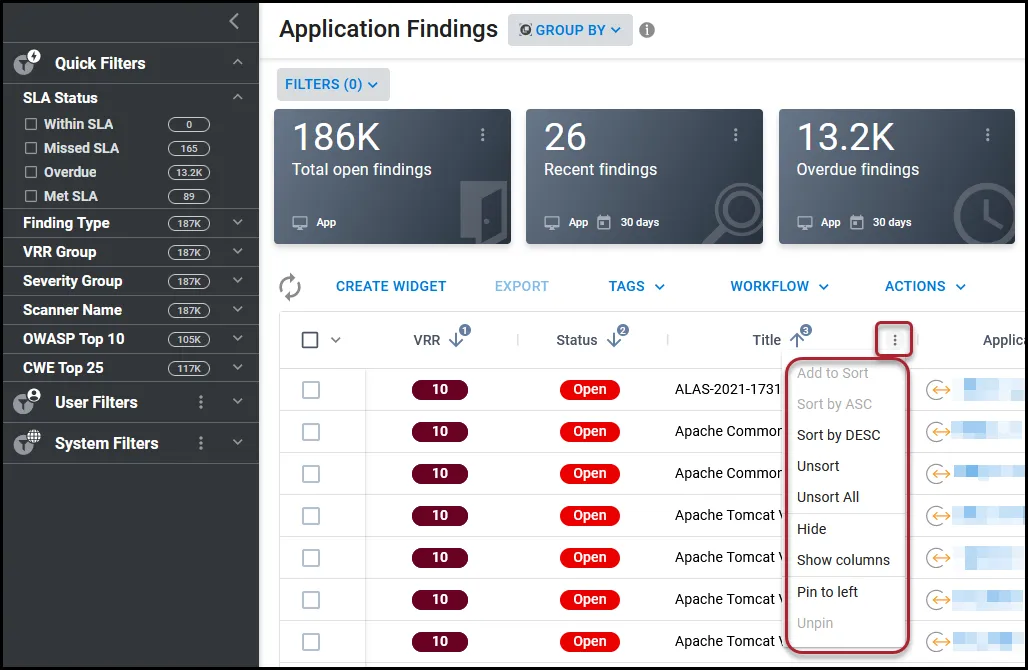This screenshot has width=1028, height=670.
Task: Toggle the select-all checkbox in table header
Action: pos(310,340)
